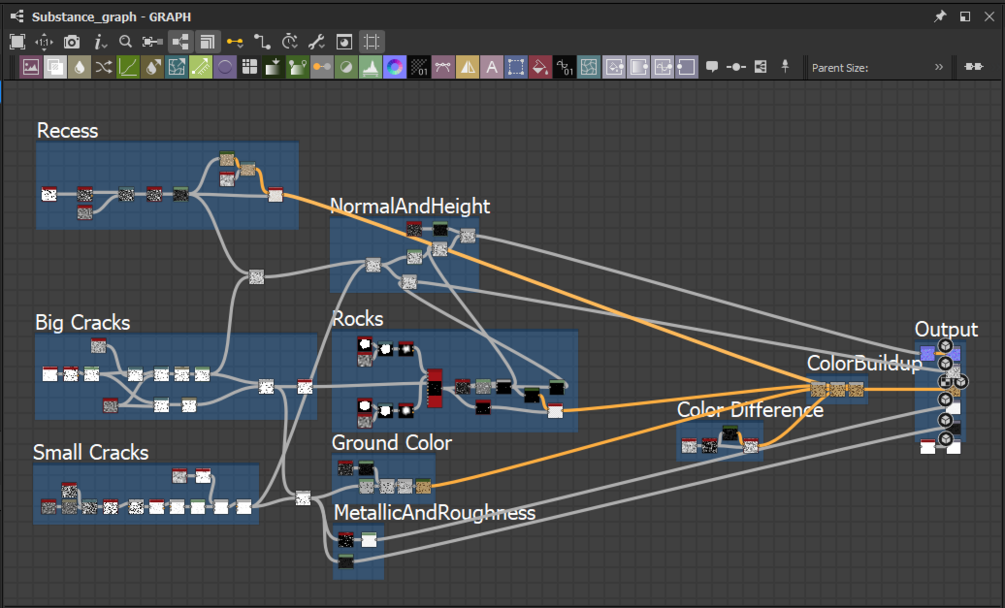Viewport: 1005px width, 608px height.
Task: Click the Substance_graph - GRAPH panel title
Action: [112, 17]
